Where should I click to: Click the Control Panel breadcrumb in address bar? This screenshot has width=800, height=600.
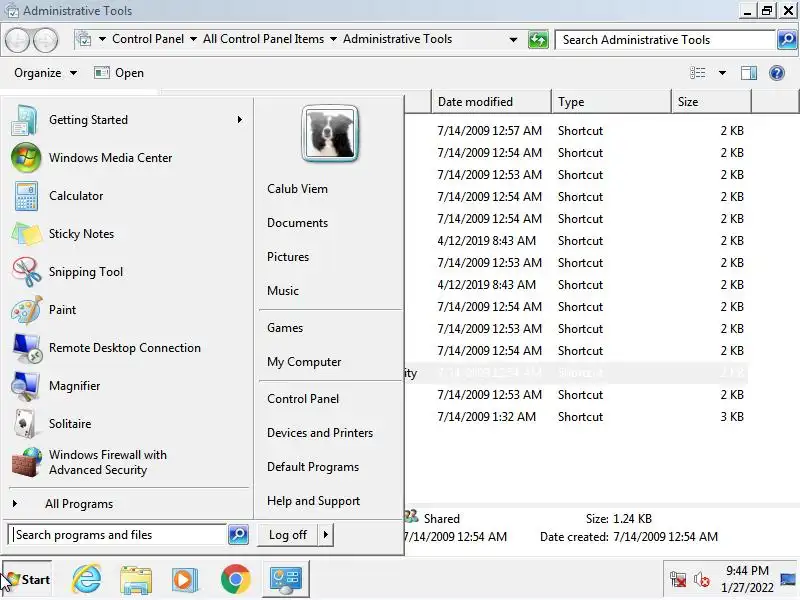148,39
